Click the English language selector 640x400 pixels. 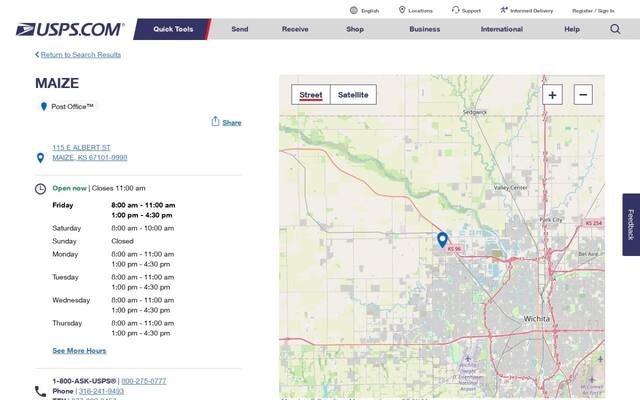tap(370, 11)
